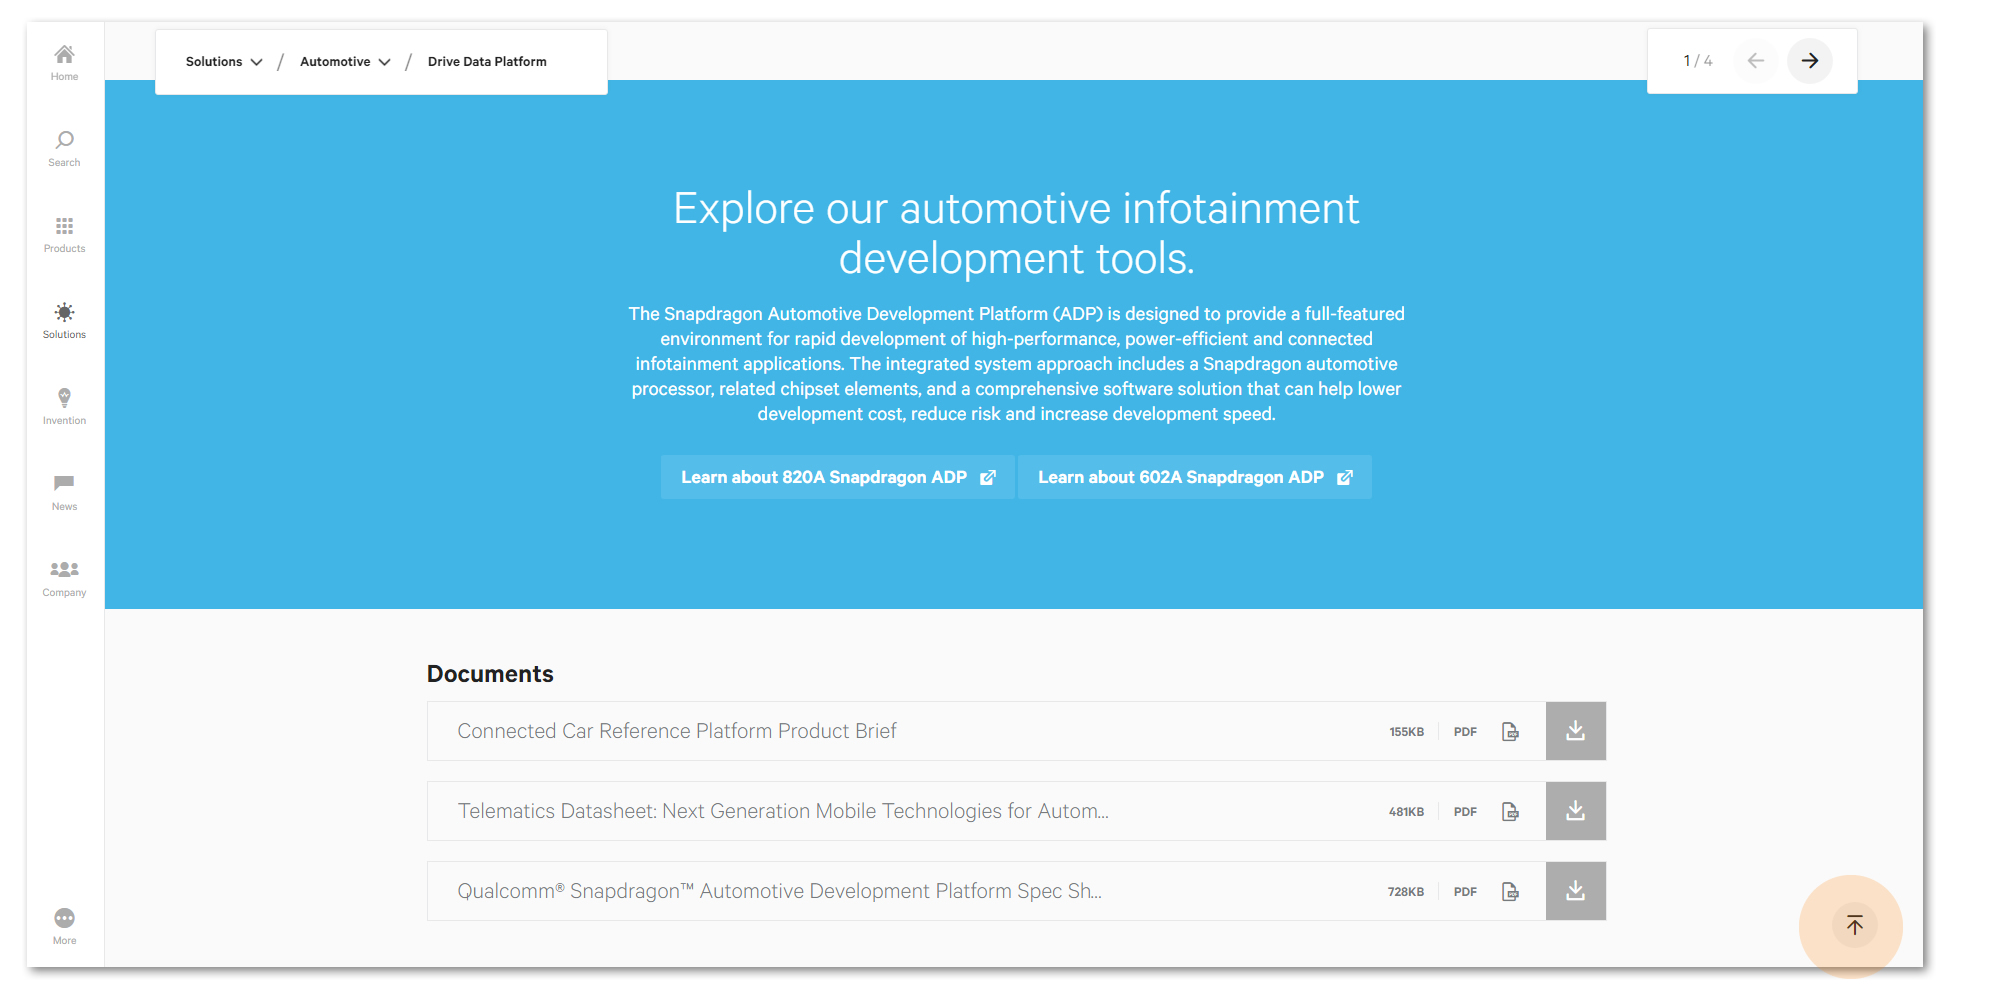
Task: Expand the Automotive breadcrumb dropdown
Action: tap(344, 62)
